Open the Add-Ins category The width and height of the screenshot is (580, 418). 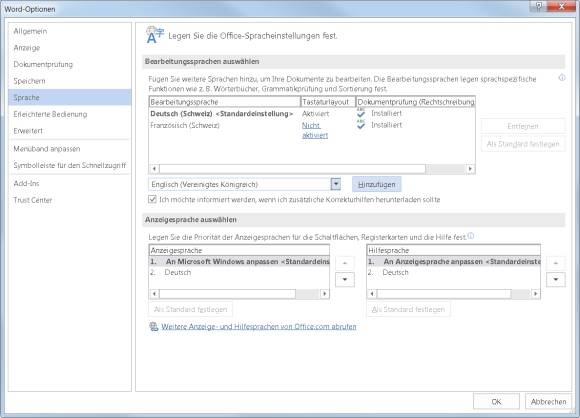click(x=70, y=183)
